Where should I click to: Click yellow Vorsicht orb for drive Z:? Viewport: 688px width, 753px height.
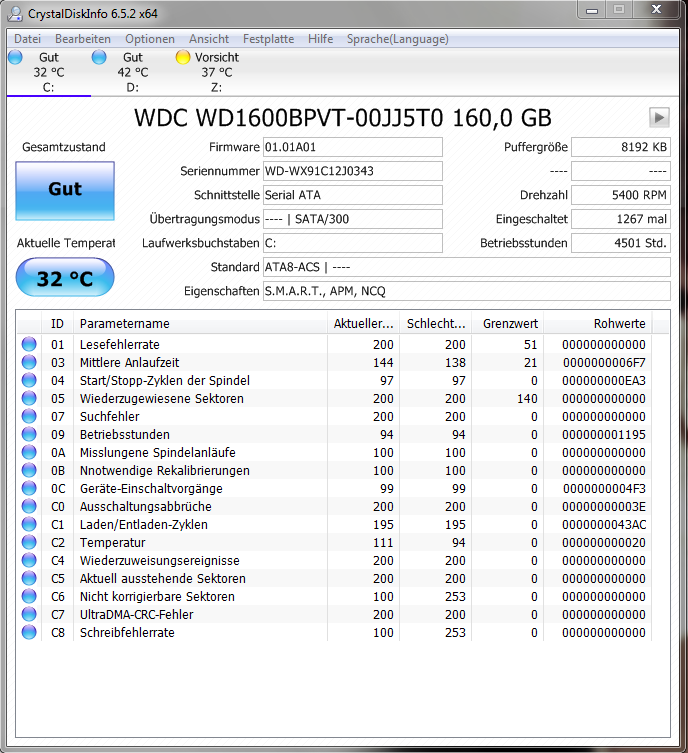coord(183,57)
